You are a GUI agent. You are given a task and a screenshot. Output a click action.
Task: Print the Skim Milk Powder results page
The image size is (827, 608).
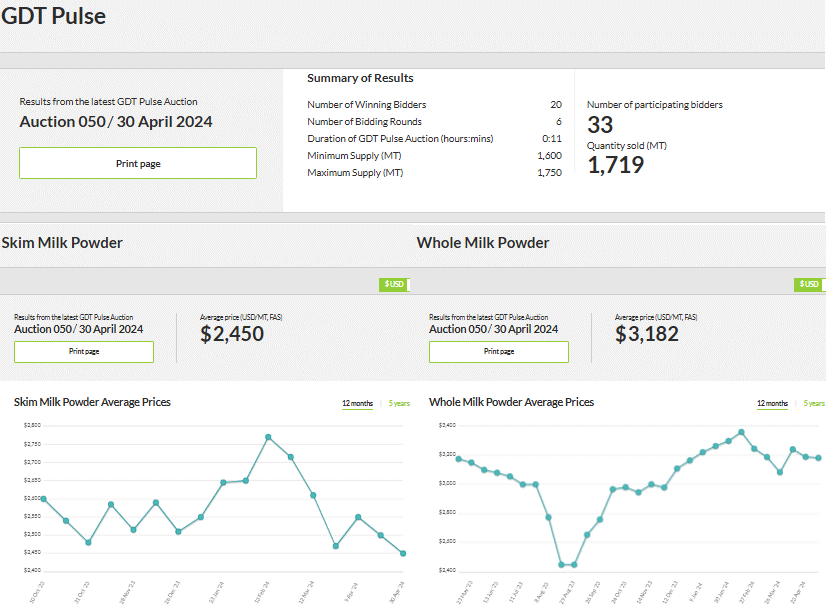(84, 352)
